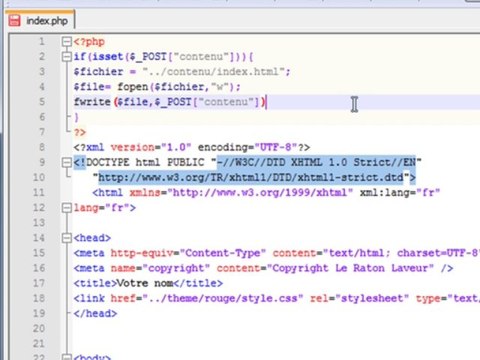Click line number 3 in the margin

[42, 72]
